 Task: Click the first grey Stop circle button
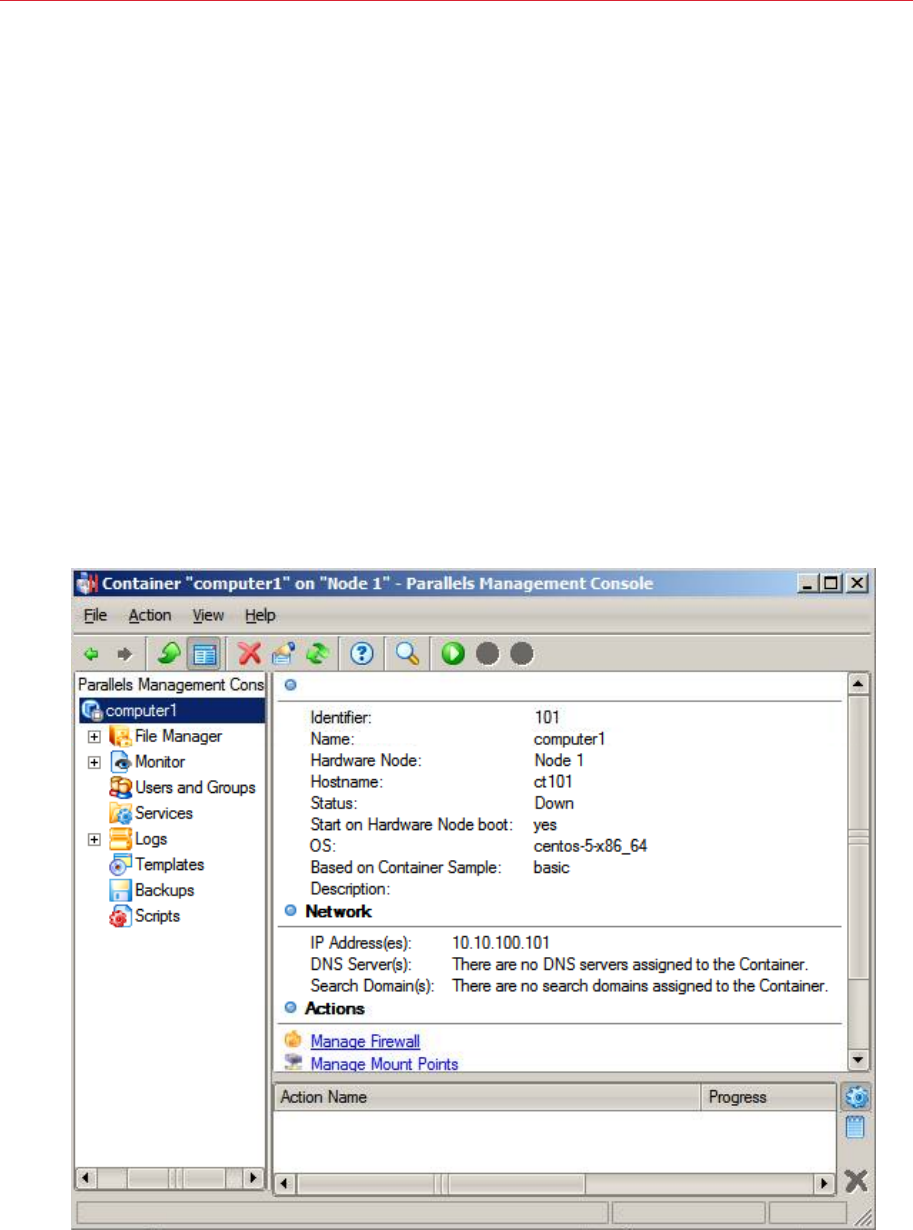(487, 654)
